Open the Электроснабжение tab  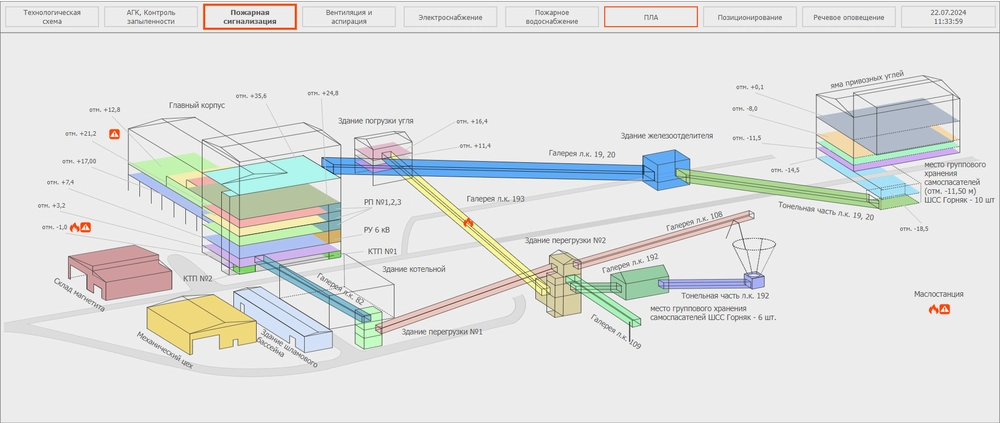tap(449, 18)
